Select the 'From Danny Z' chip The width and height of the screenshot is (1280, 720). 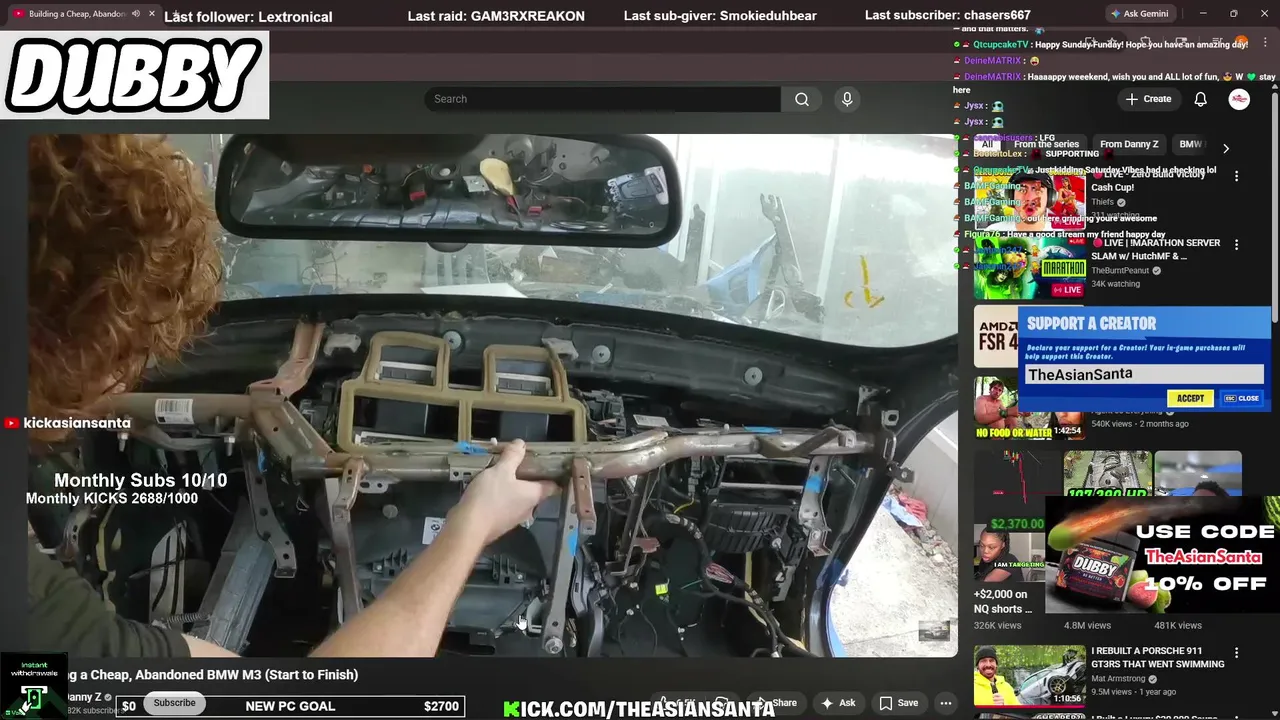(1129, 144)
